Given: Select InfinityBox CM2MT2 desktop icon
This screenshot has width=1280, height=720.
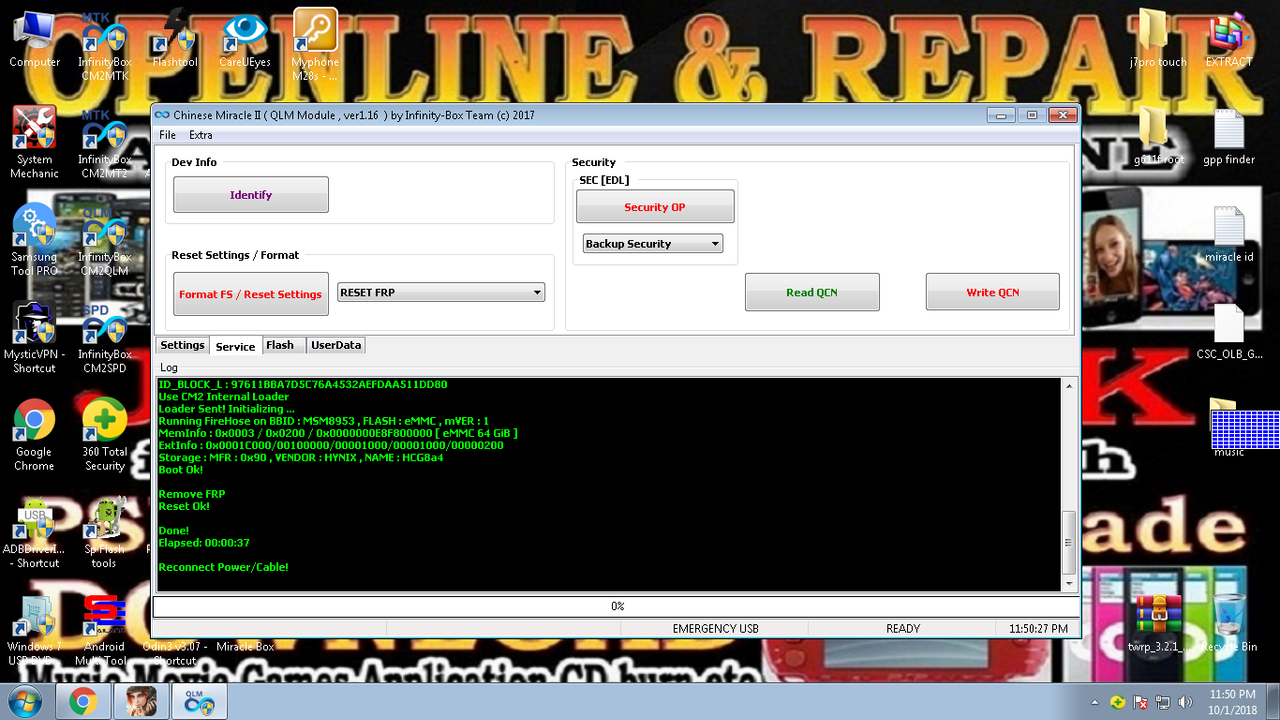Looking at the screenshot, I should coord(104,144).
